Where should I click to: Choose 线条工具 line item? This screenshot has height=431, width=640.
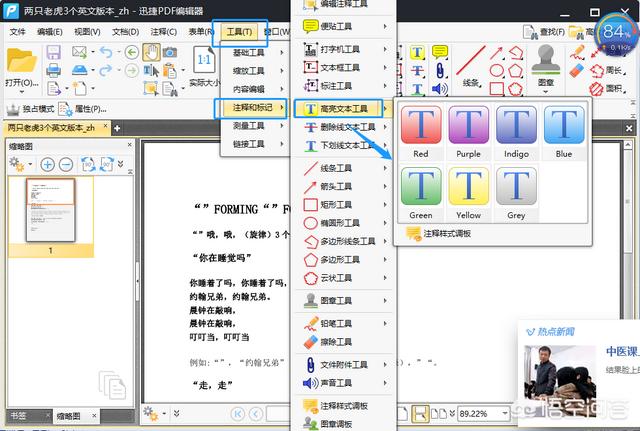point(344,168)
